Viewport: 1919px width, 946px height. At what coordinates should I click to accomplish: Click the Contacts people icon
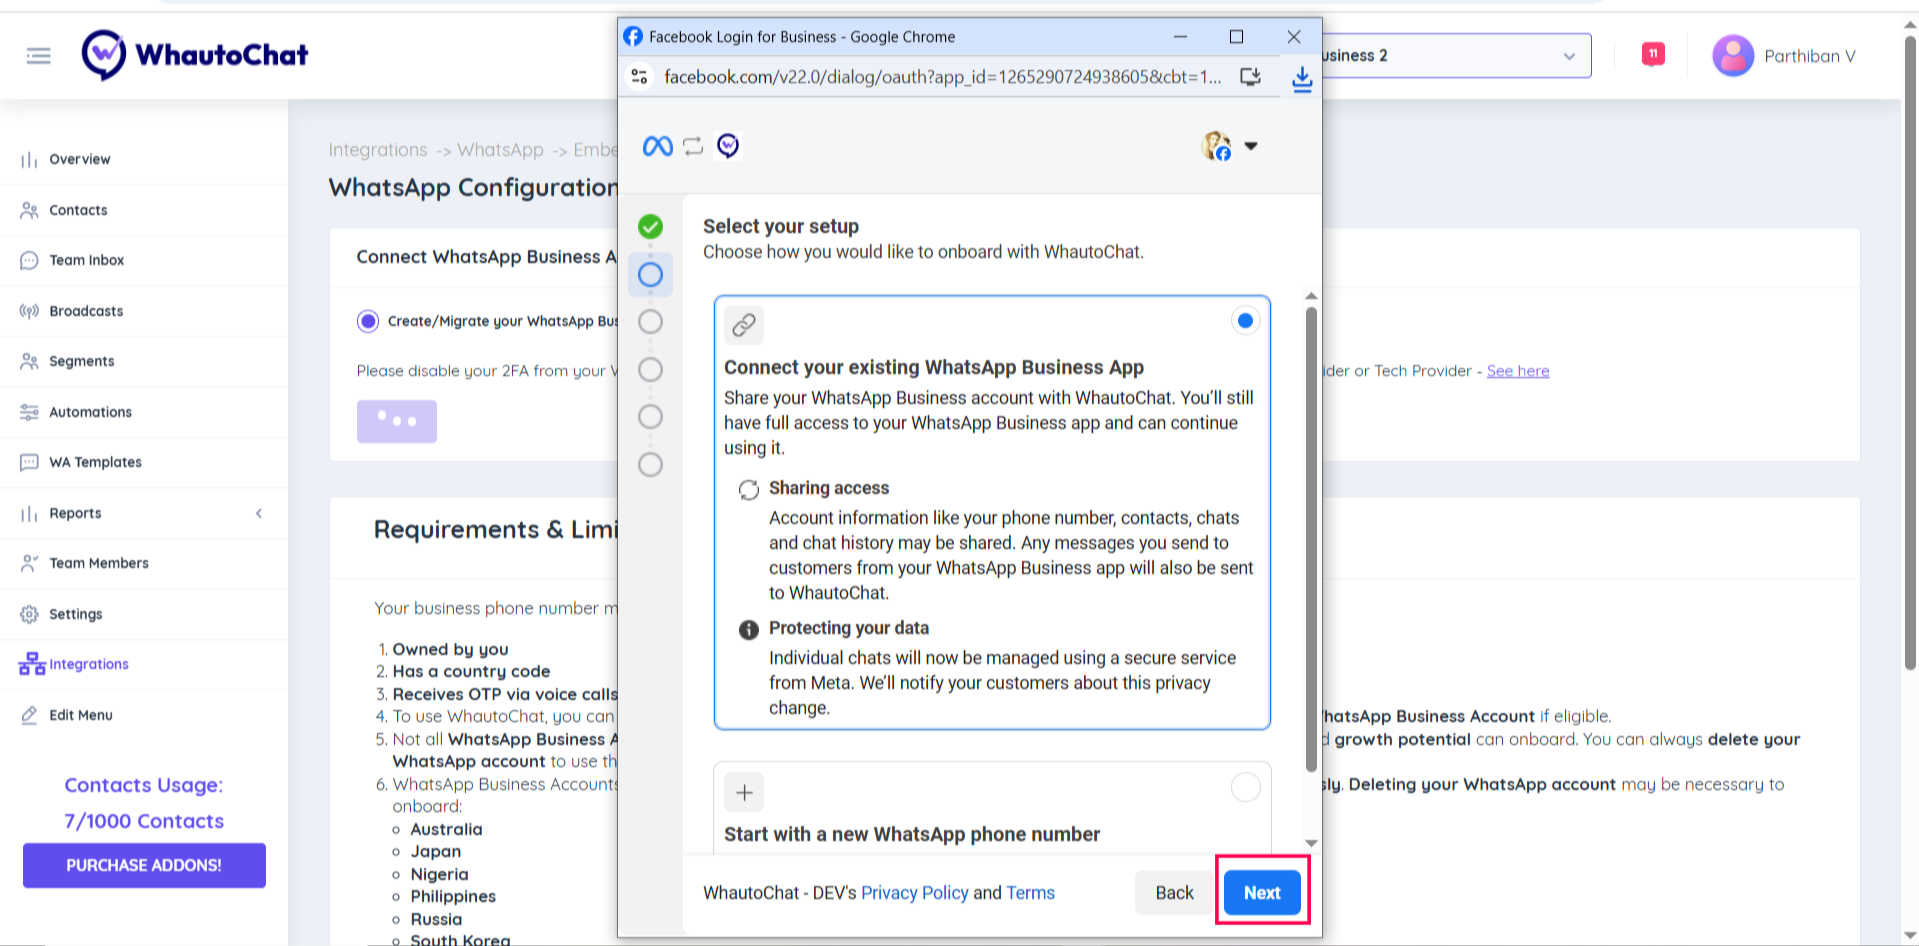point(29,210)
